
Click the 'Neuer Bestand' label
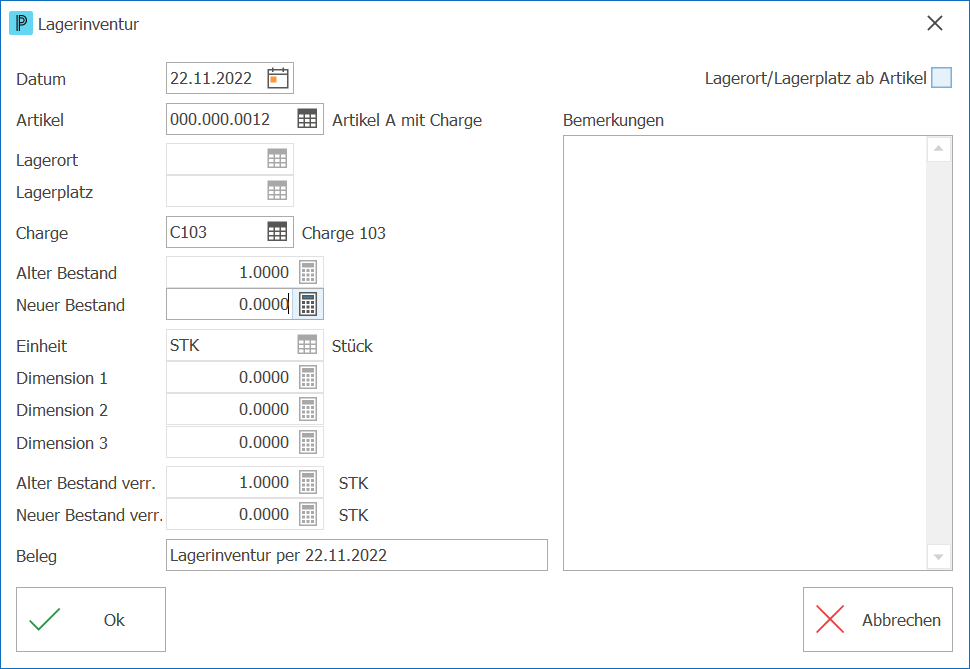click(71, 305)
